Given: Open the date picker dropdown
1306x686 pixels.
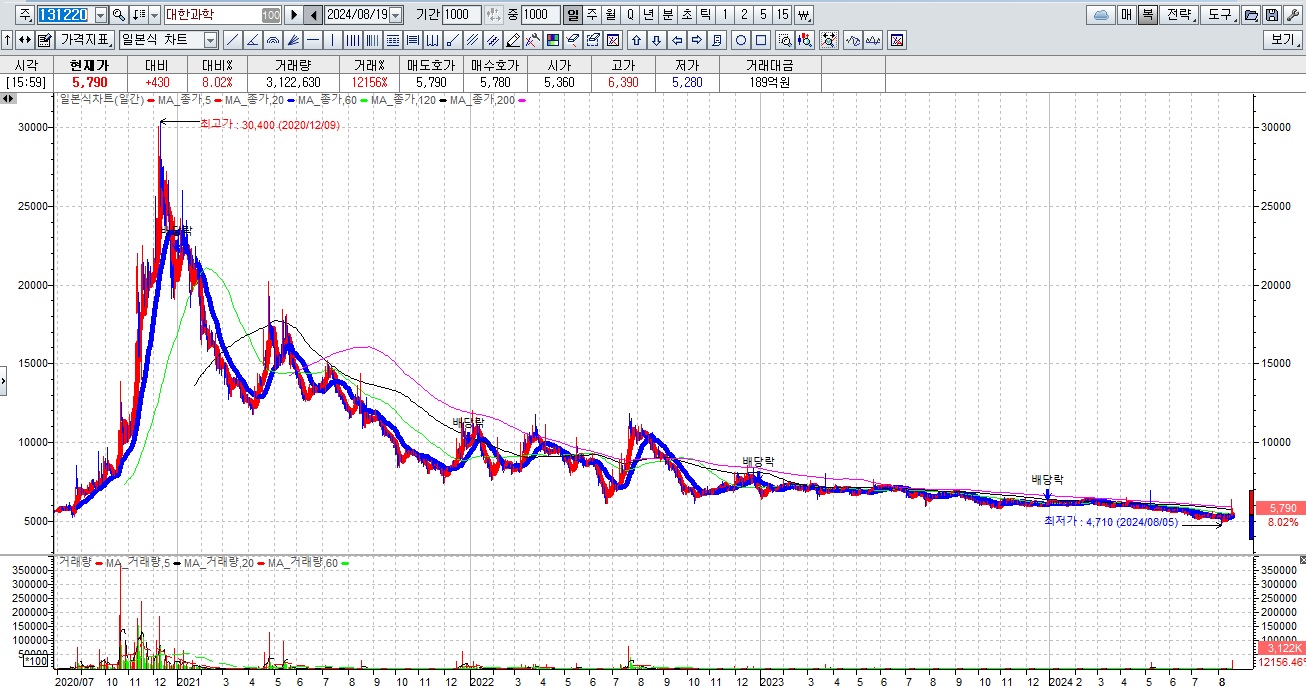Looking at the screenshot, I should coord(395,15).
